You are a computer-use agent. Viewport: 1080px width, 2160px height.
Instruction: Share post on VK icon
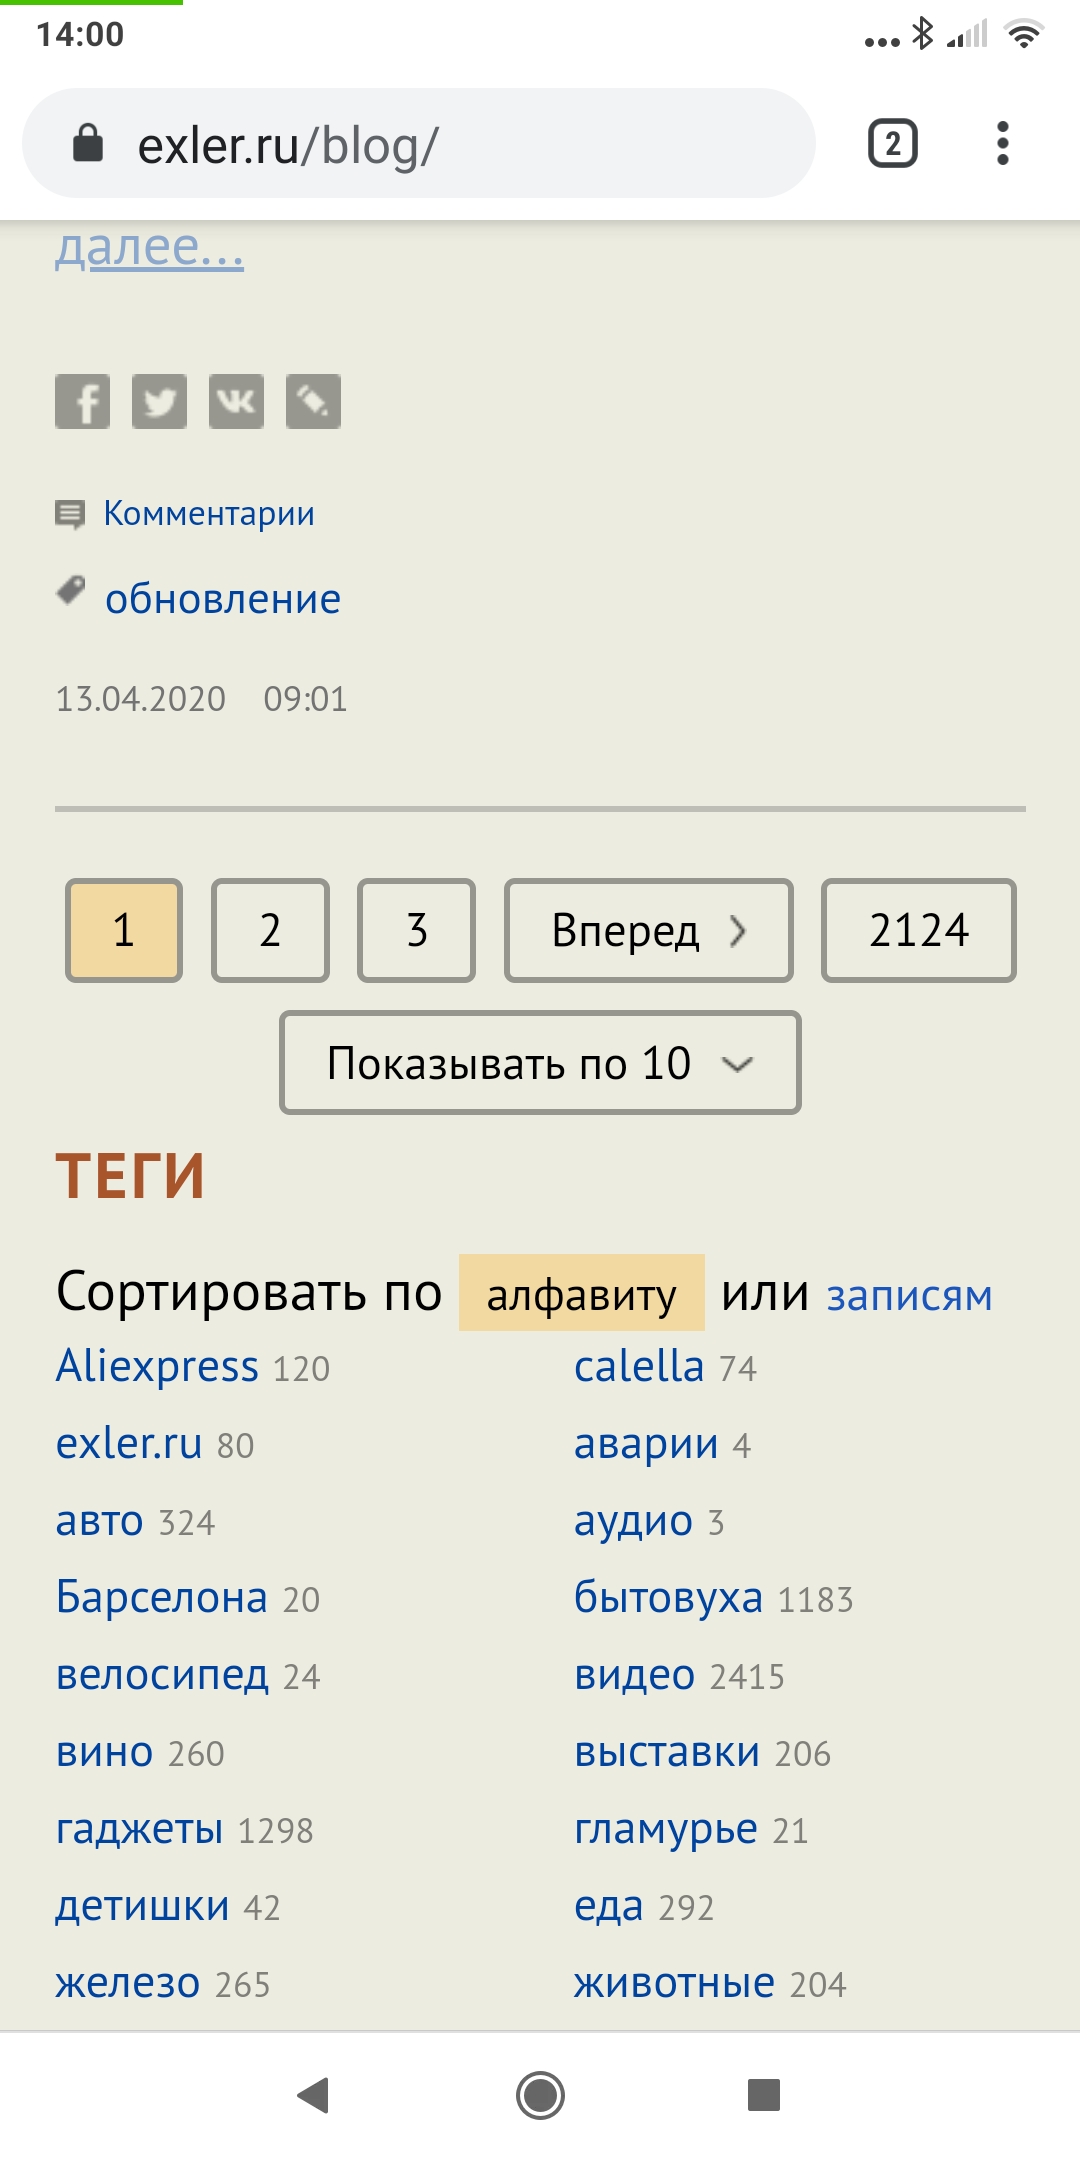(x=236, y=402)
